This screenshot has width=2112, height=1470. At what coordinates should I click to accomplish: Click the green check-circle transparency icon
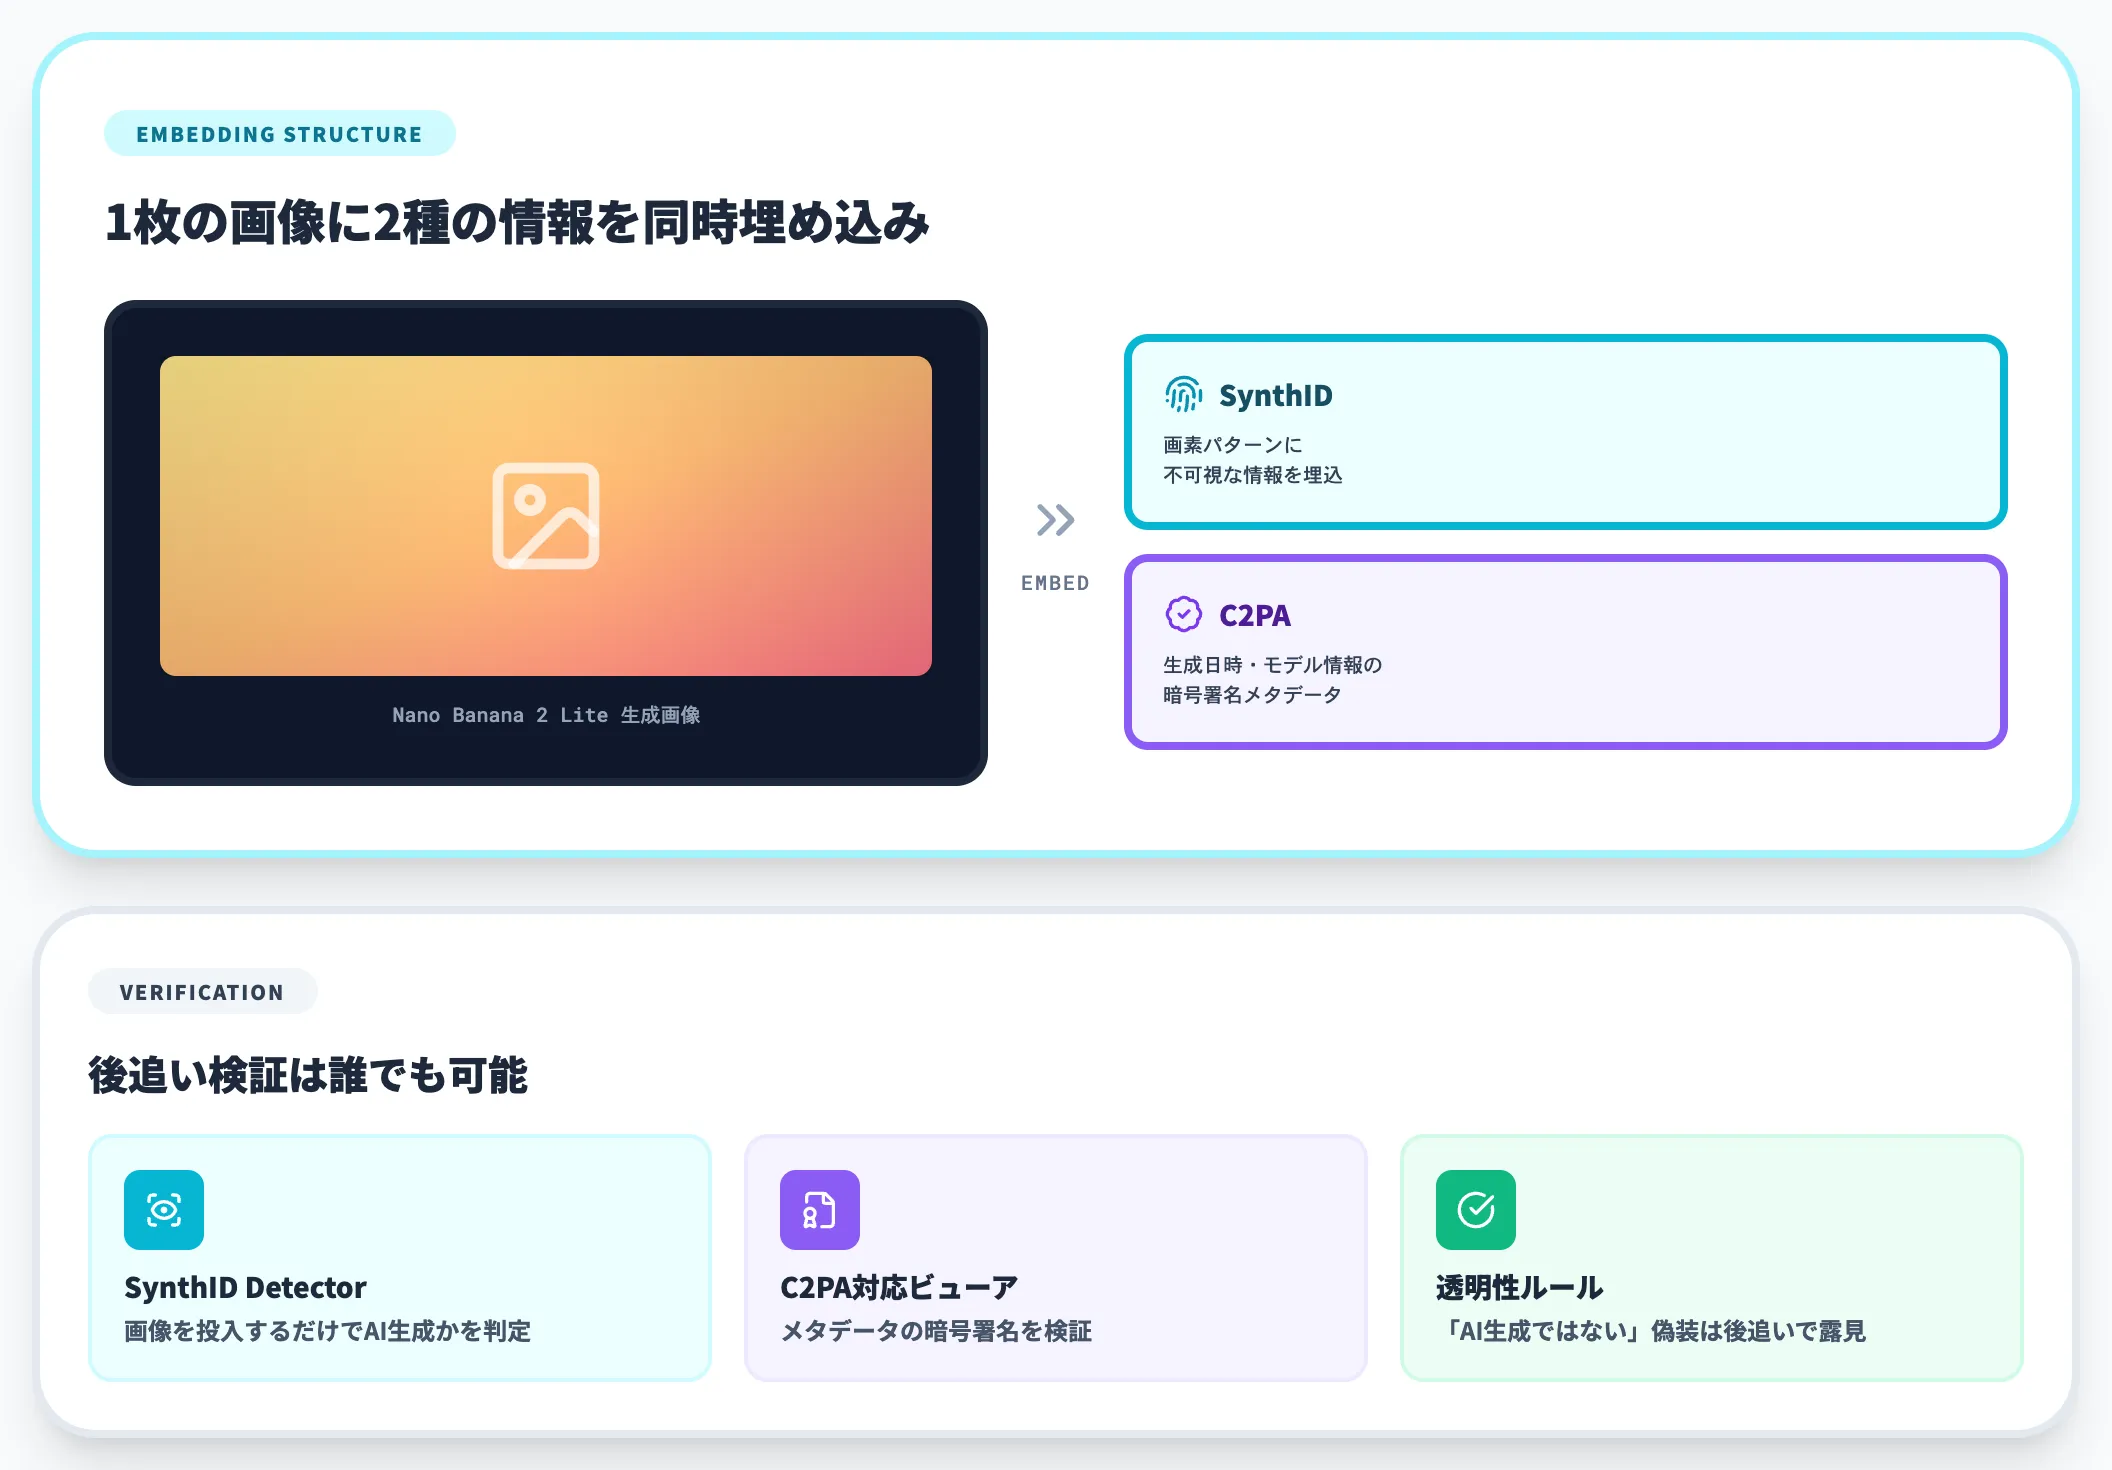point(1476,1210)
